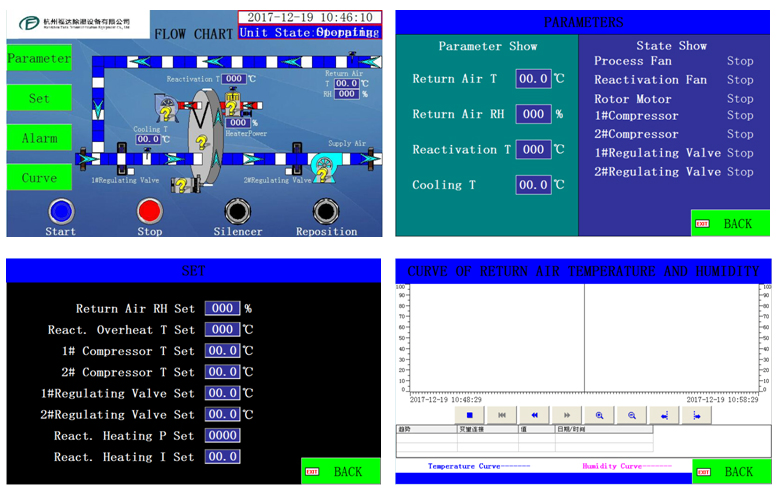The height and width of the screenshot is (493, 778).
Task: Click the supply air fan icon
Action: coord(326,165)
